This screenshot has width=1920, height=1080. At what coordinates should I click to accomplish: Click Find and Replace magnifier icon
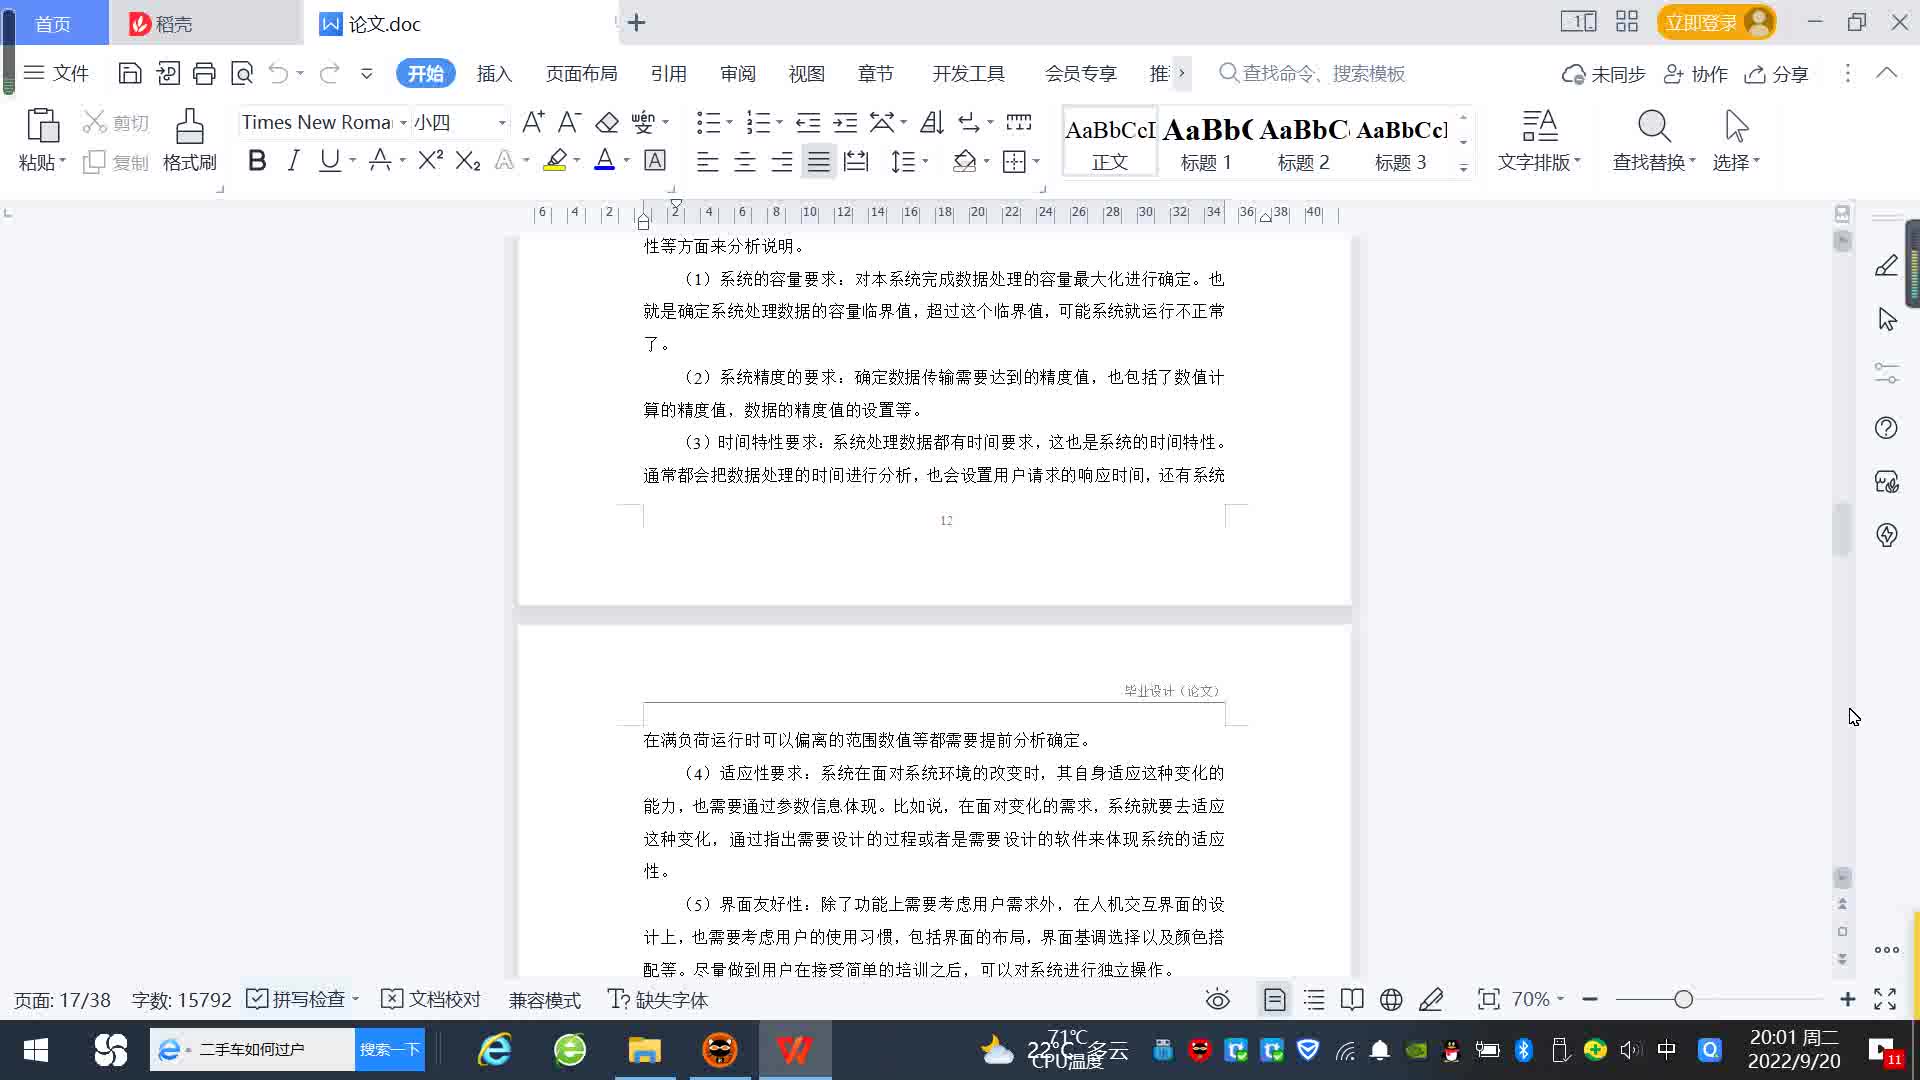click(1654, 127)
